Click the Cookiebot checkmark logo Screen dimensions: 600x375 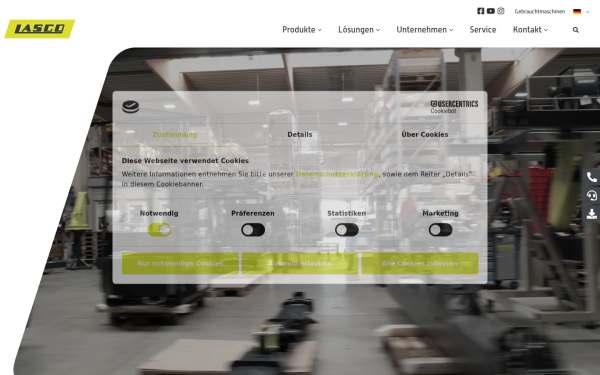tap(130, 107)
